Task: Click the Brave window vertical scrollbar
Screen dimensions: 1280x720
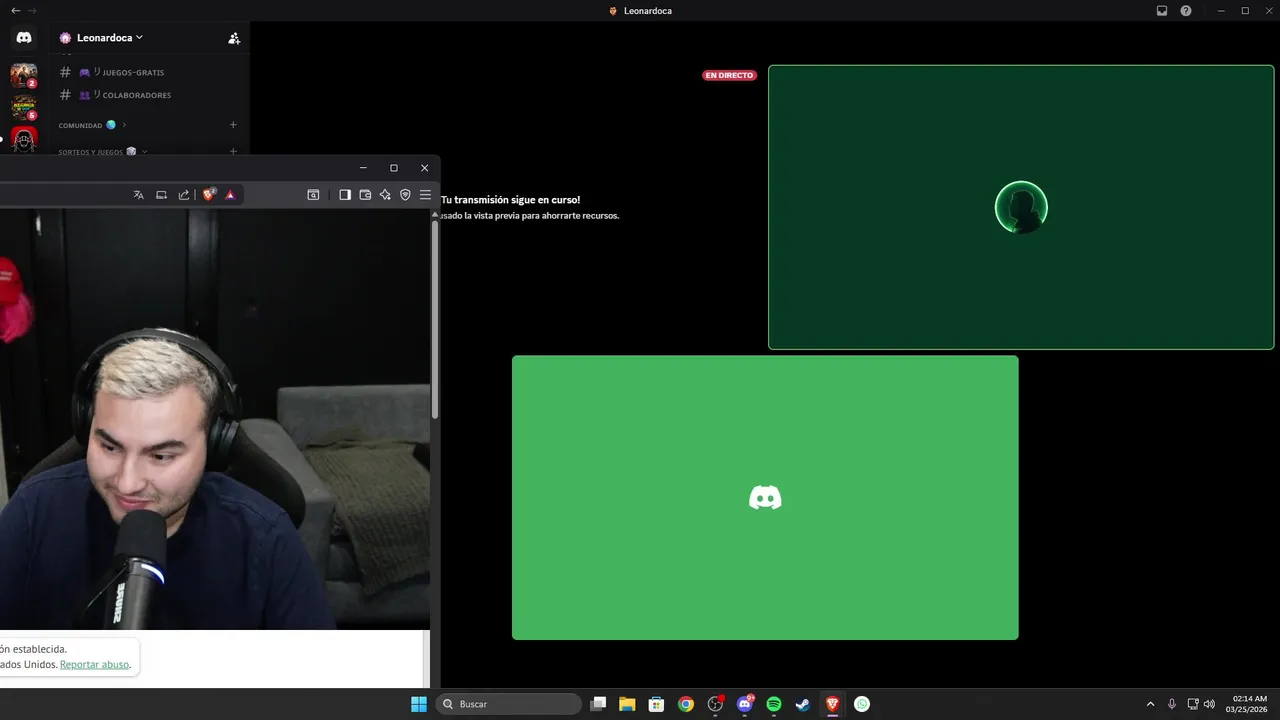Action: click(x=435, y=320)
